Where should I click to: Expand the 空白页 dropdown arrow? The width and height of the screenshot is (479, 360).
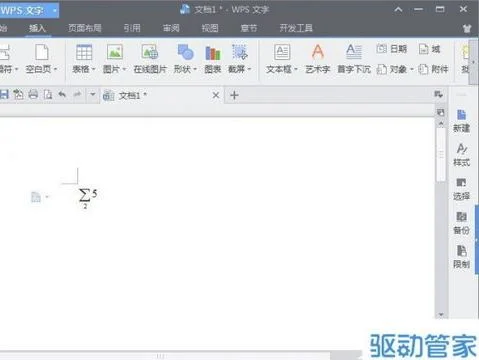(55, 69)
